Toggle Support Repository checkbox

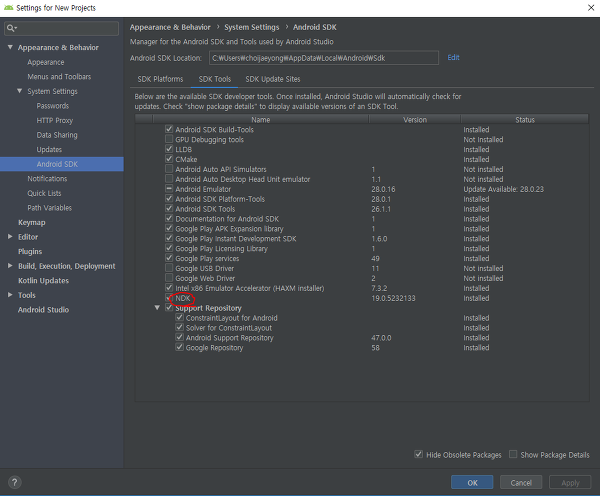click(169, 308)
